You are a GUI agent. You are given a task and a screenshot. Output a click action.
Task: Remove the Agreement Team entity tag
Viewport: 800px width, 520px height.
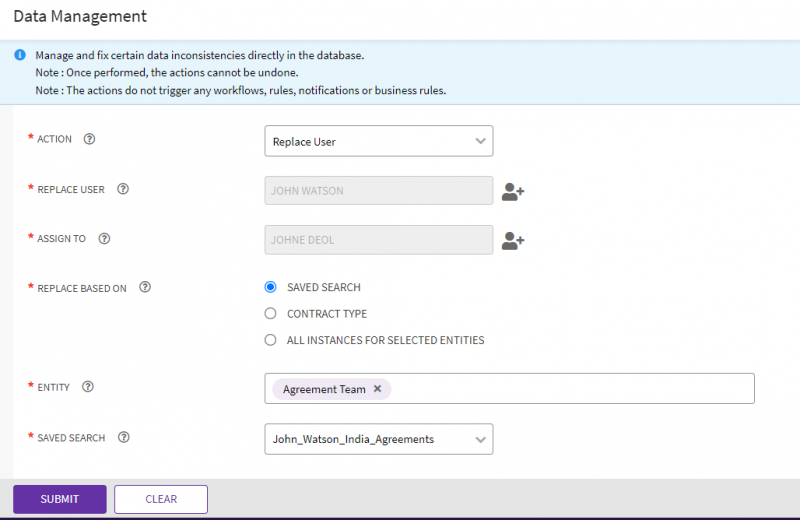pos(378,389)
